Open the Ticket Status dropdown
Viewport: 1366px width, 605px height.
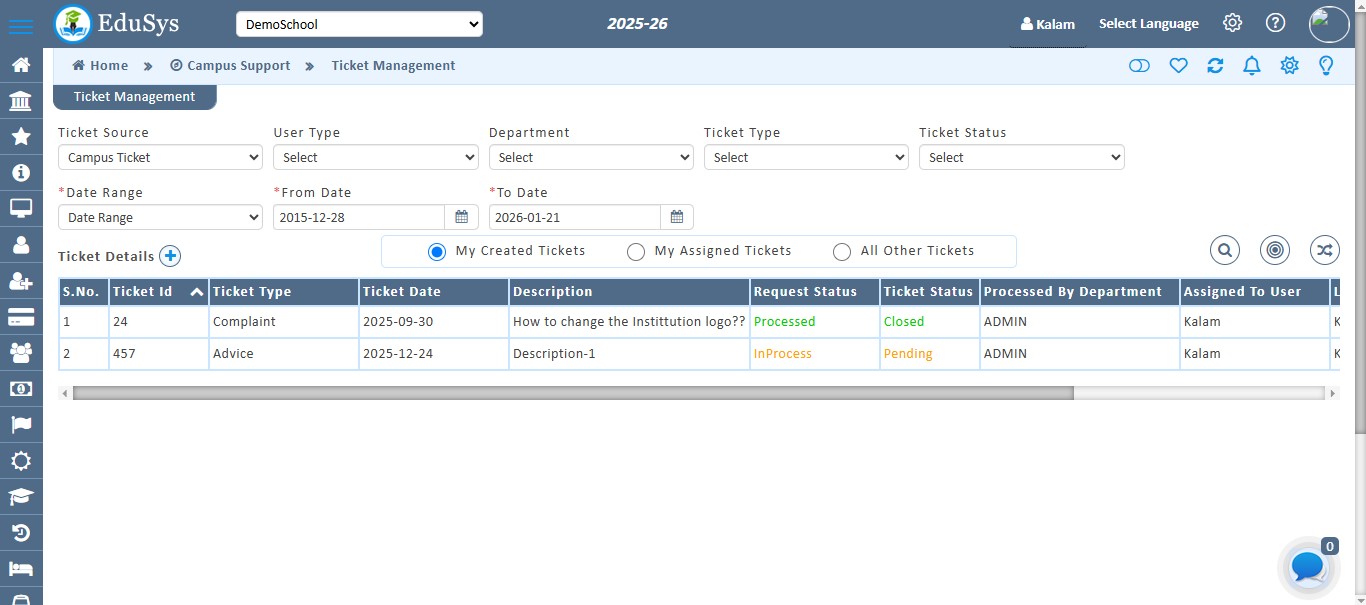[x=1021, y=157]
